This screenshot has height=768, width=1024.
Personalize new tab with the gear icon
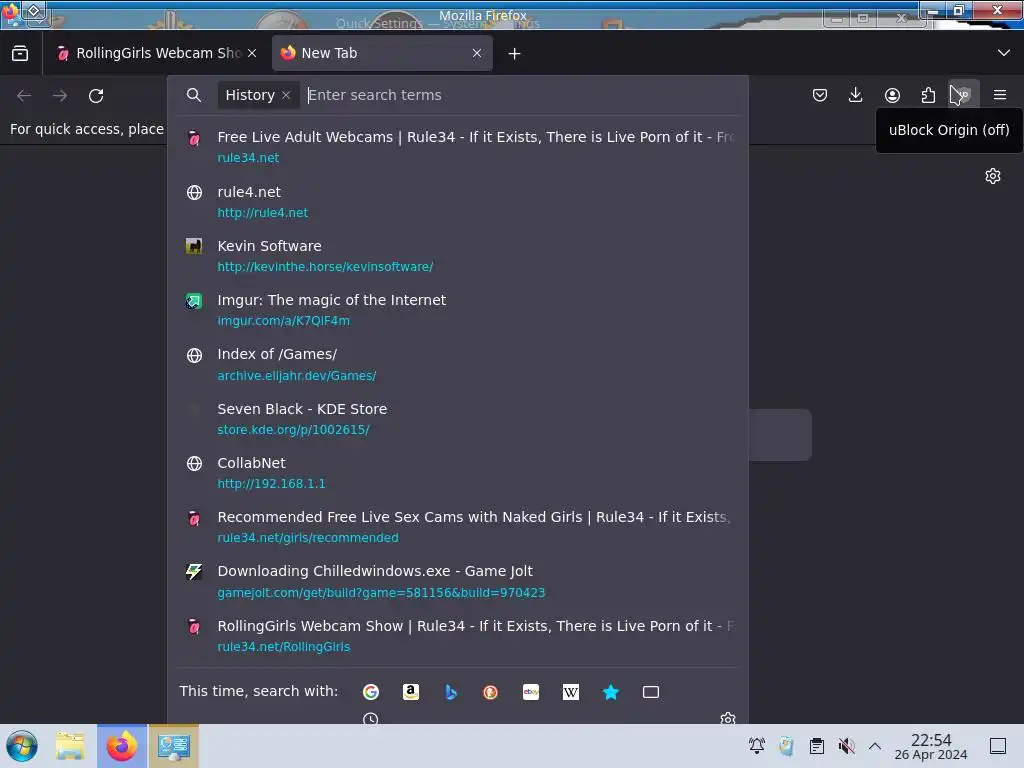click(x=993, y=176)
